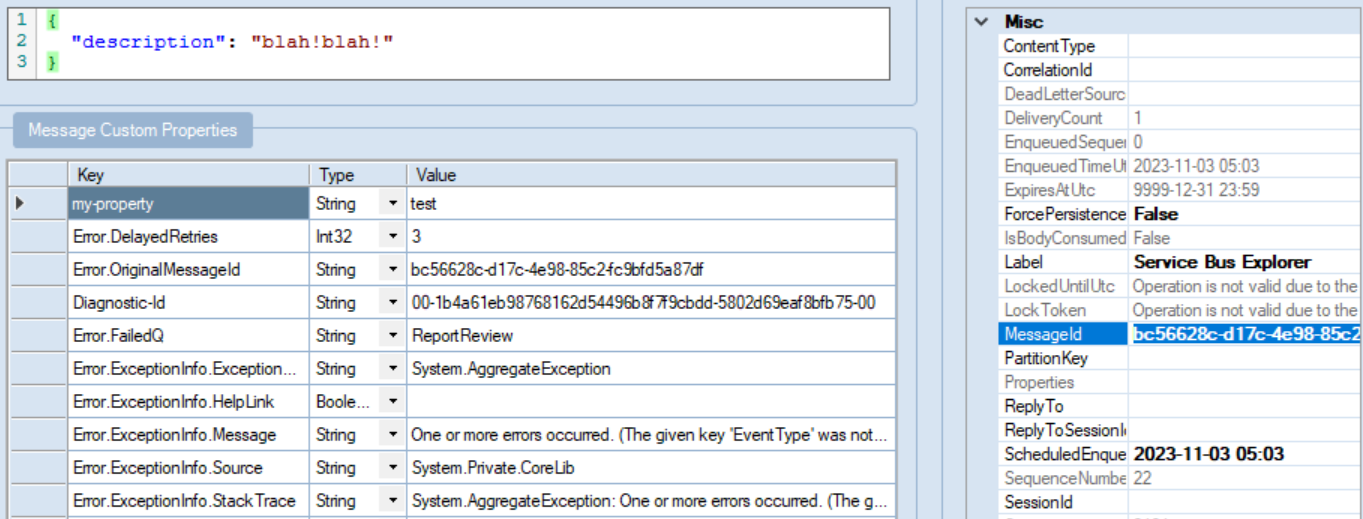This screenshot has height=519, width=1363.
Task: Click the highlighted MessageId value
Action: point(1245,334)
